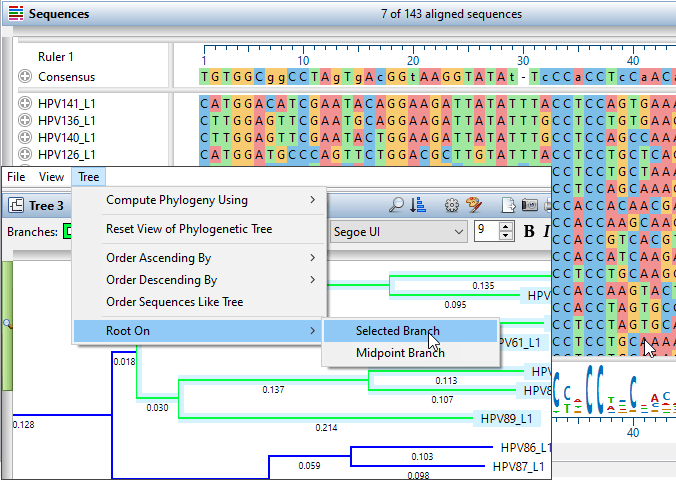Viewport: 676px width, 480px height.
Task: Click ruler position 20 marker
Action: point(413,61)
